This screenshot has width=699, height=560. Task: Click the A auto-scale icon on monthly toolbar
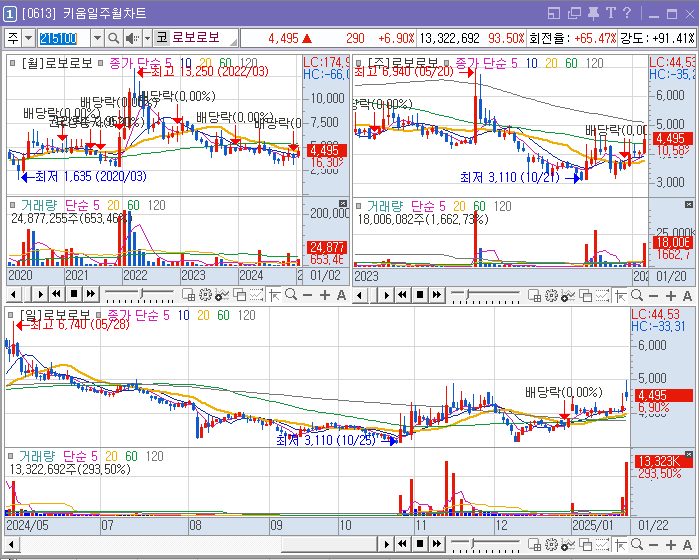point(341,295)
